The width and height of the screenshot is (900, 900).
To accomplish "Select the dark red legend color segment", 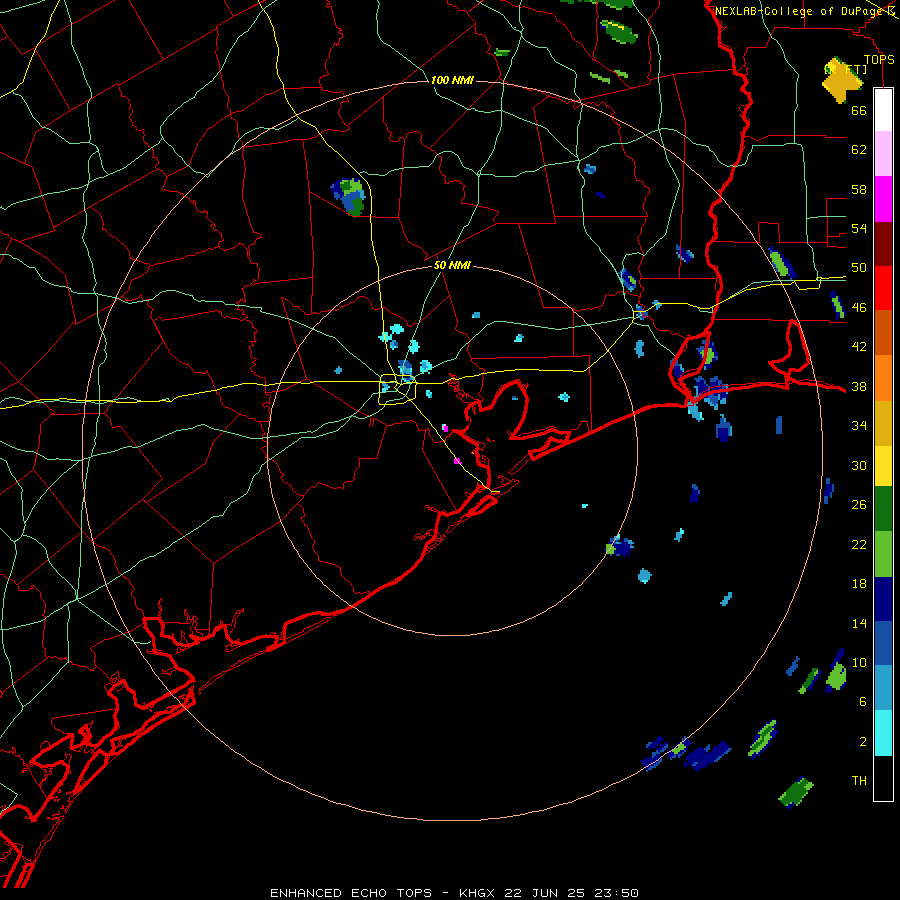I will click(x=883, y=243).
